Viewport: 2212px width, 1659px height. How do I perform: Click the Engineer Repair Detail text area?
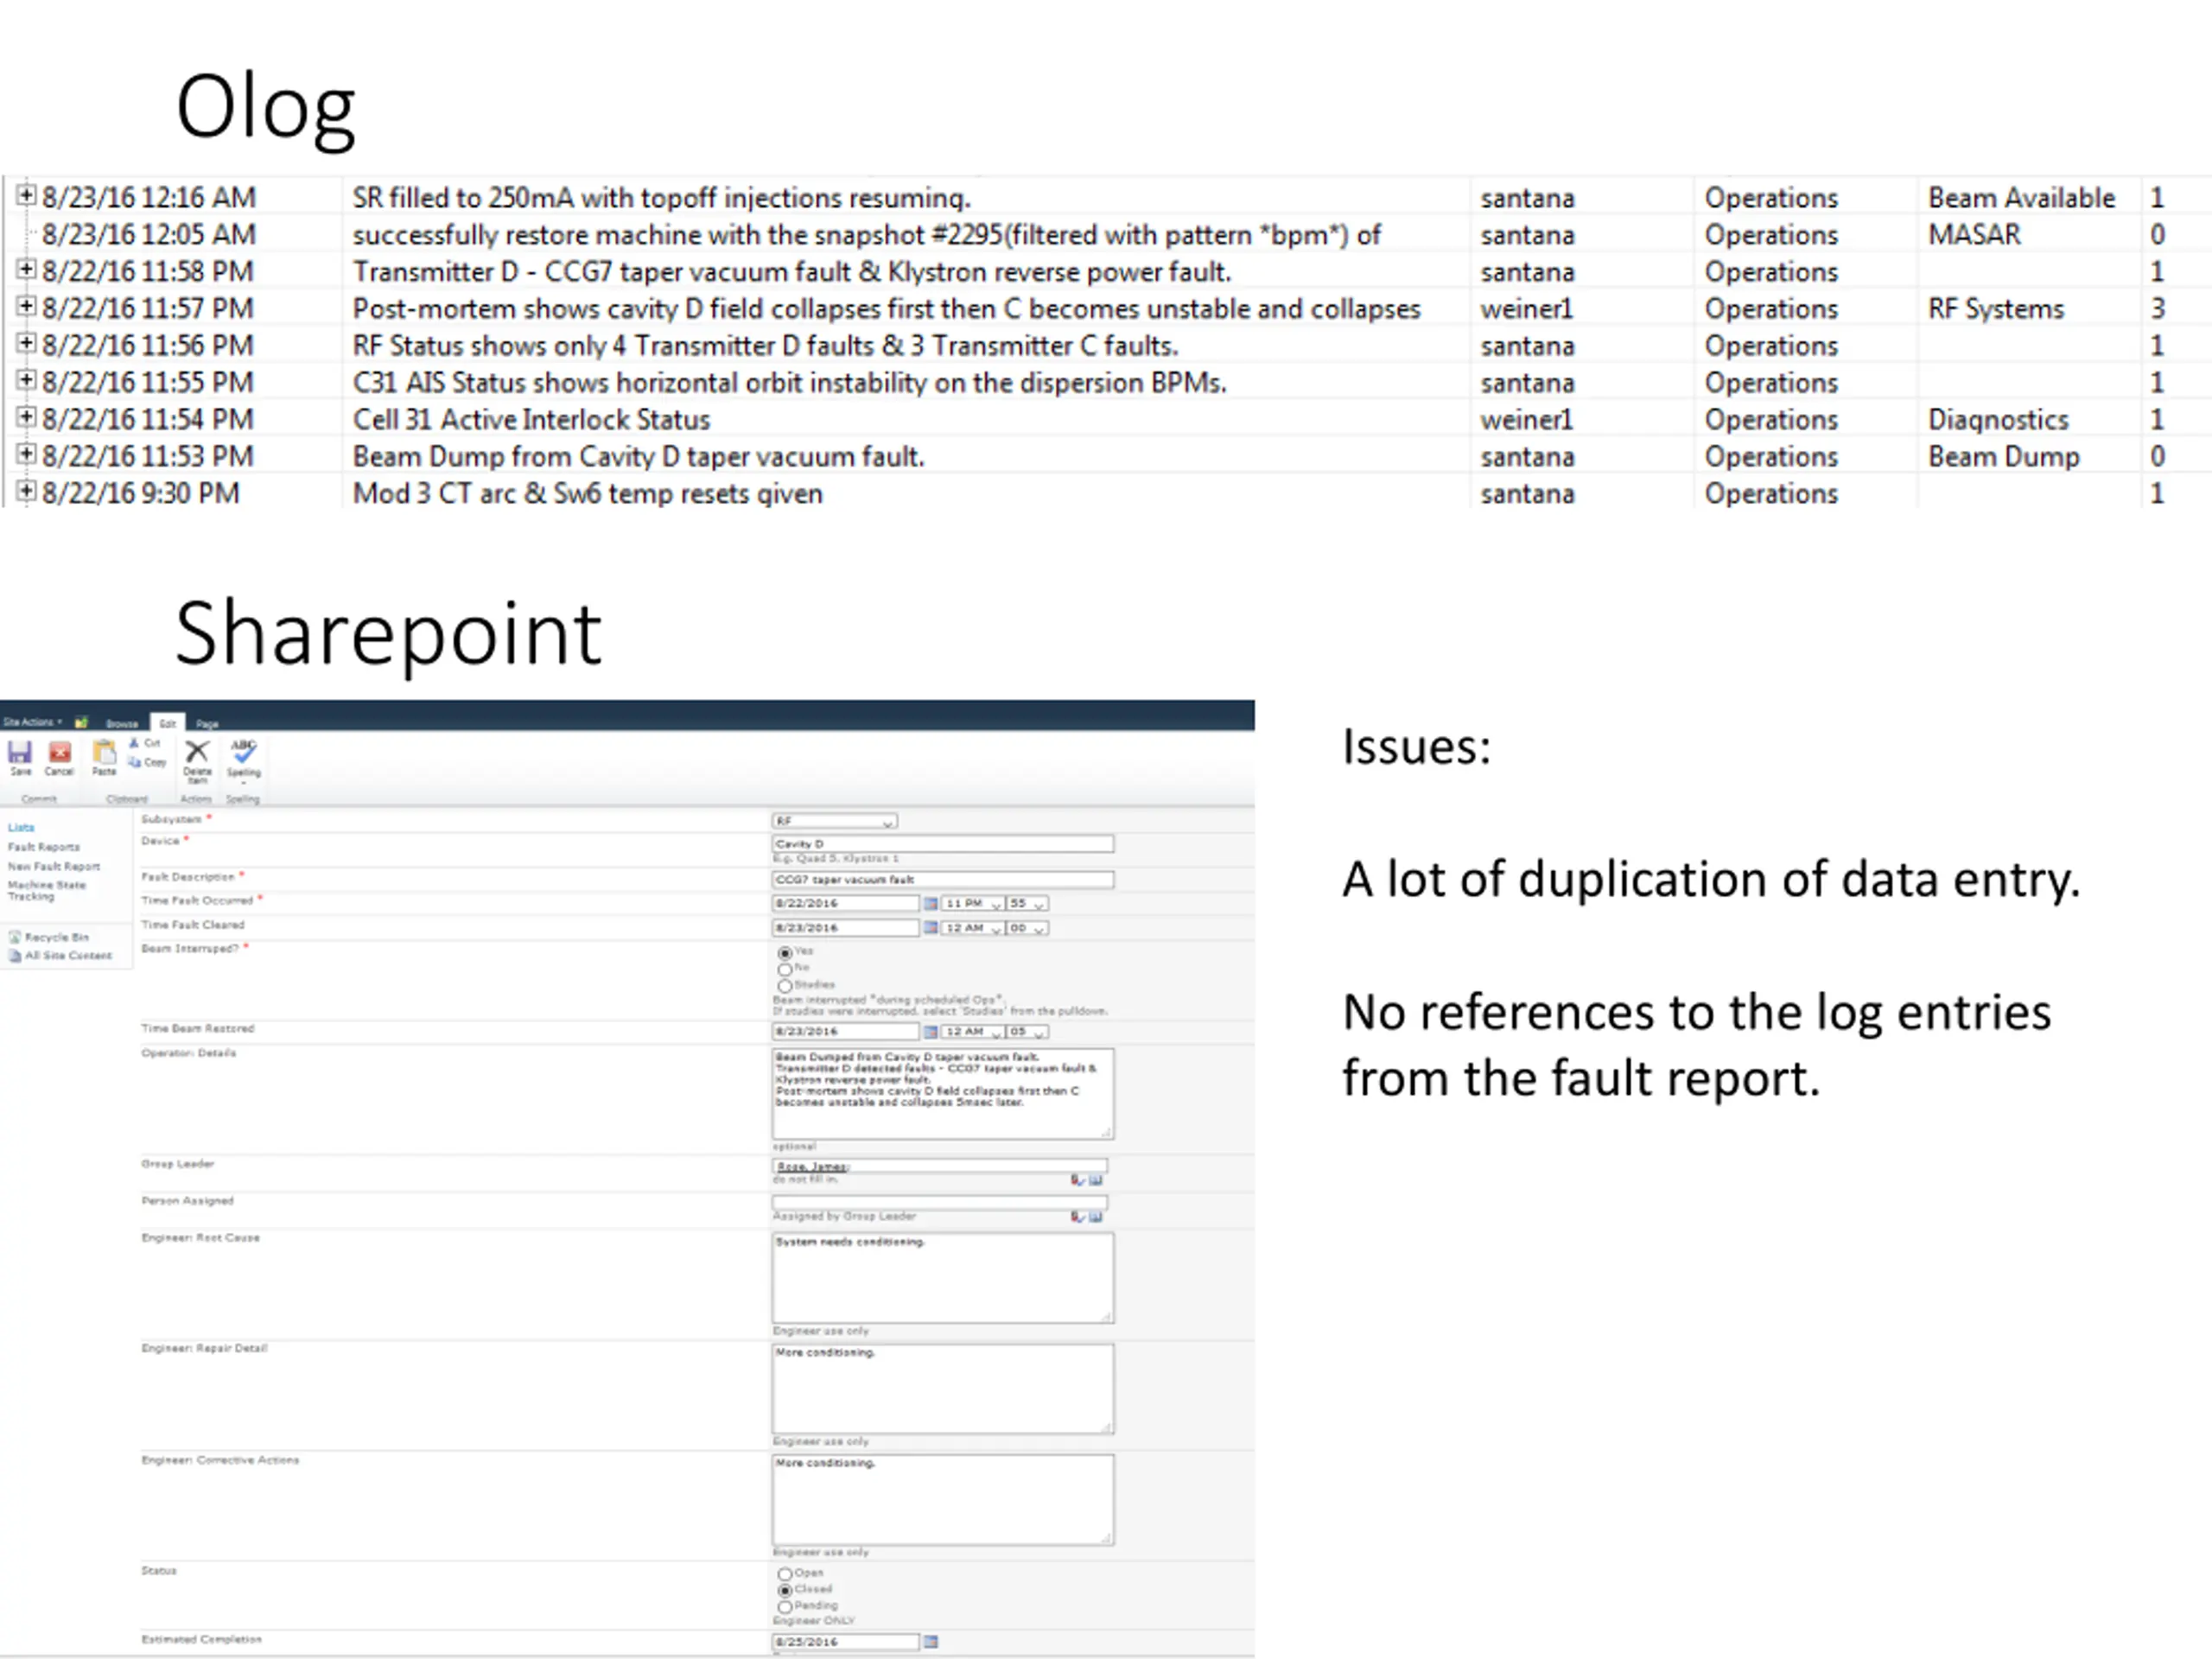point(943,1389)
